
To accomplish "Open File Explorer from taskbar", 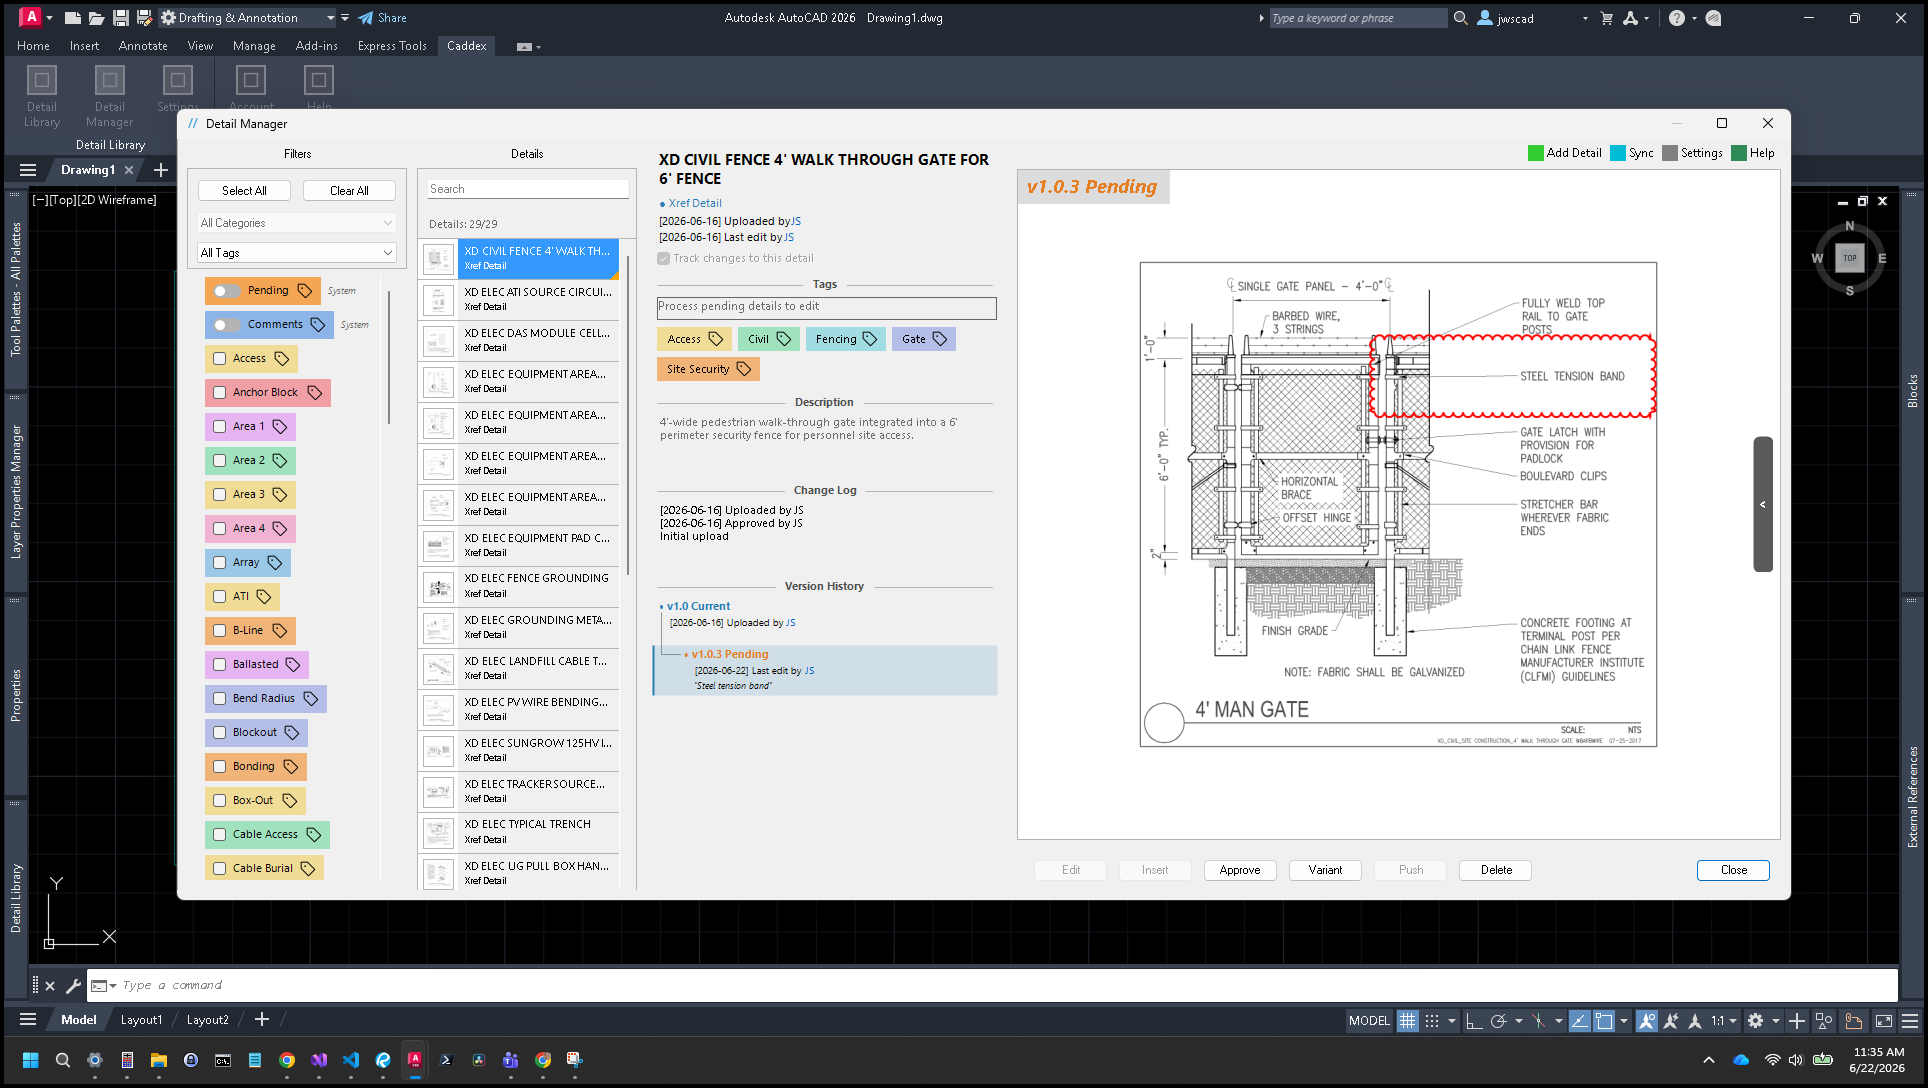I will (159, 1060).
